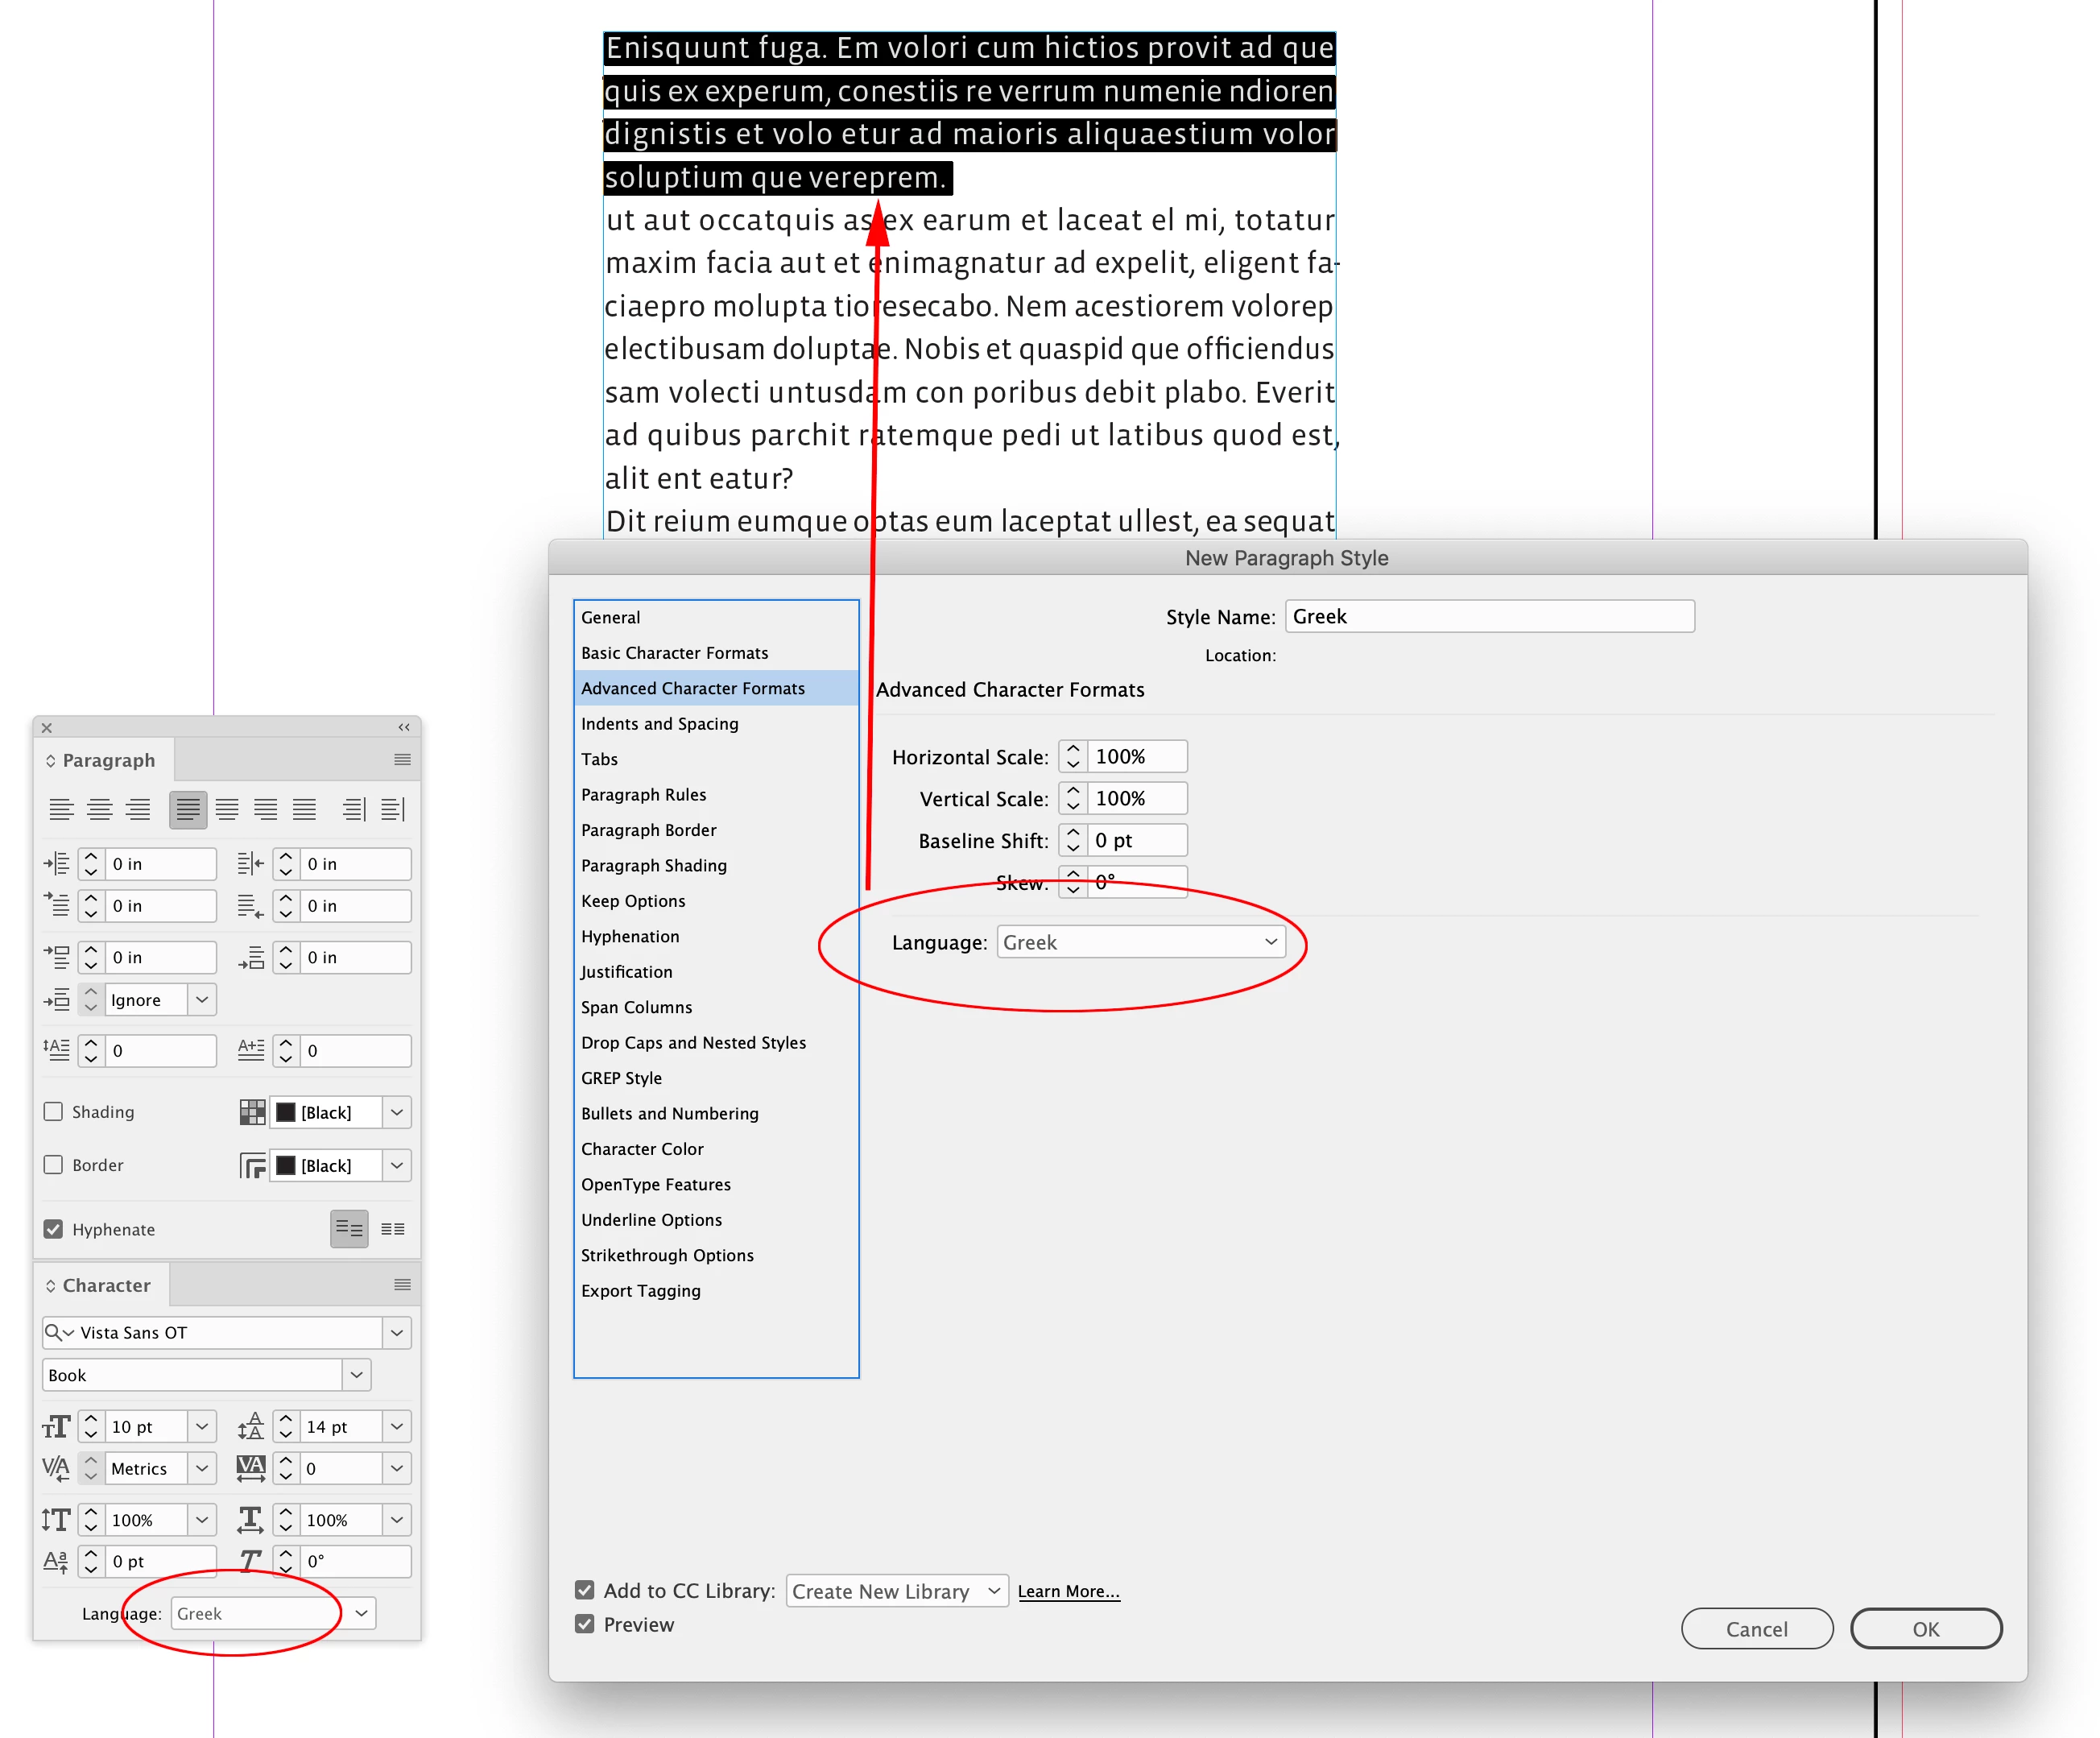Open the Language dropdown in the style dialog
This screenshot has height=1738, width=2100.
click(x=1141, y=942)
